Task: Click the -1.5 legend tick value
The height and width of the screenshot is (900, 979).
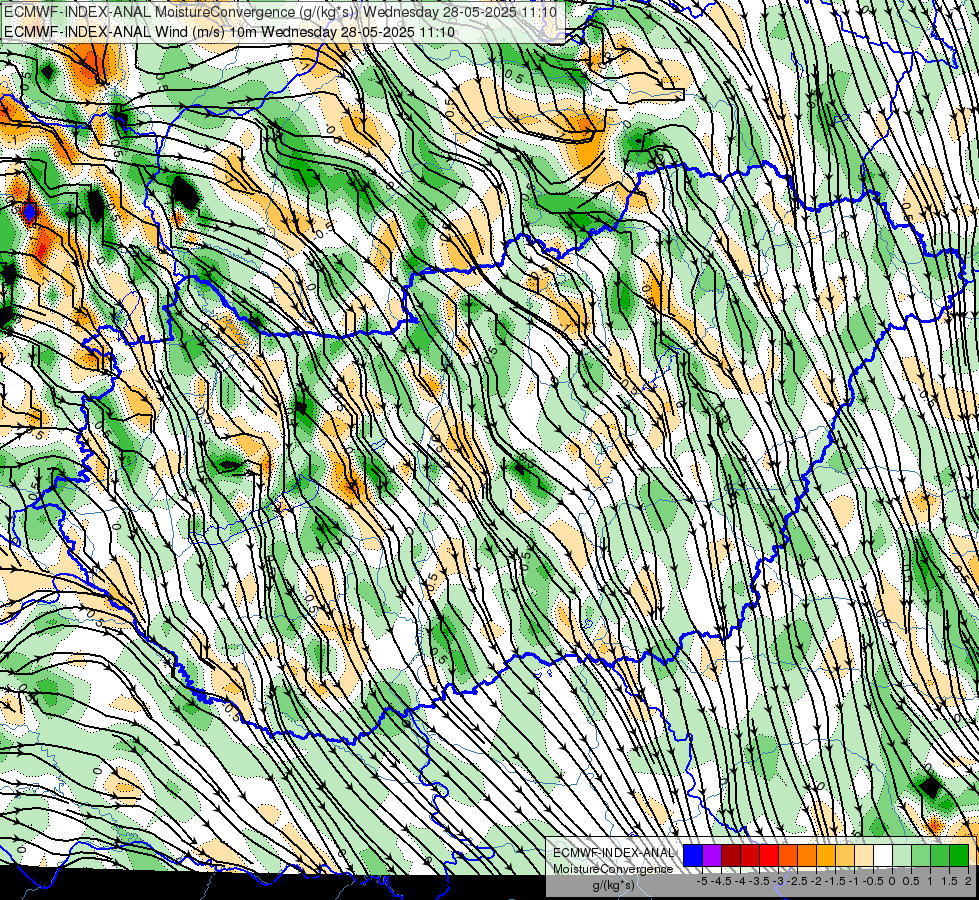Action: point(835,881)
